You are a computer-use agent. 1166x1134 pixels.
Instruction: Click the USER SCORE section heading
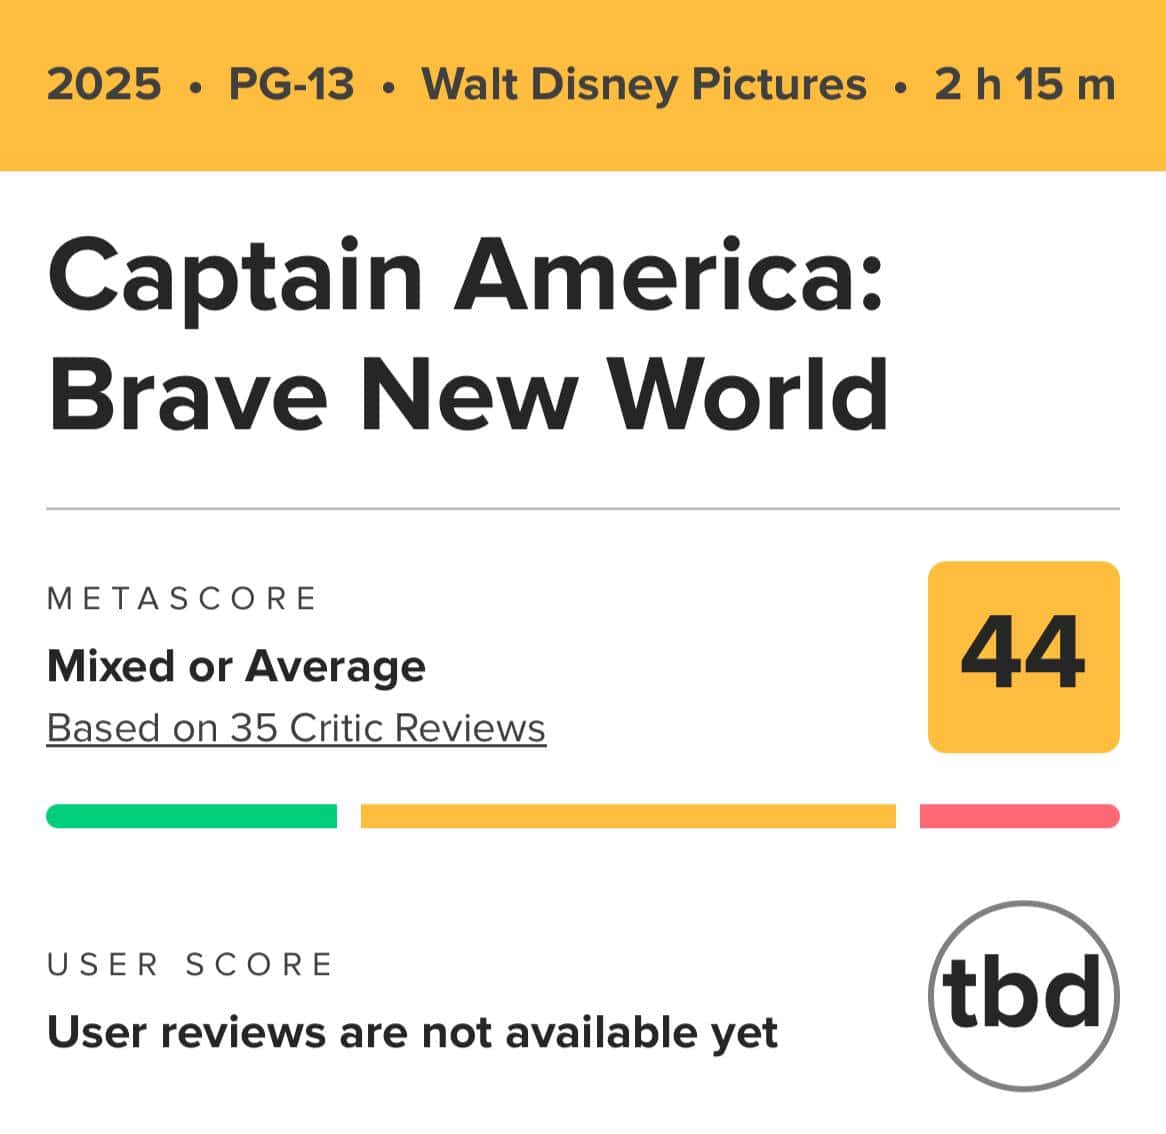190,964
